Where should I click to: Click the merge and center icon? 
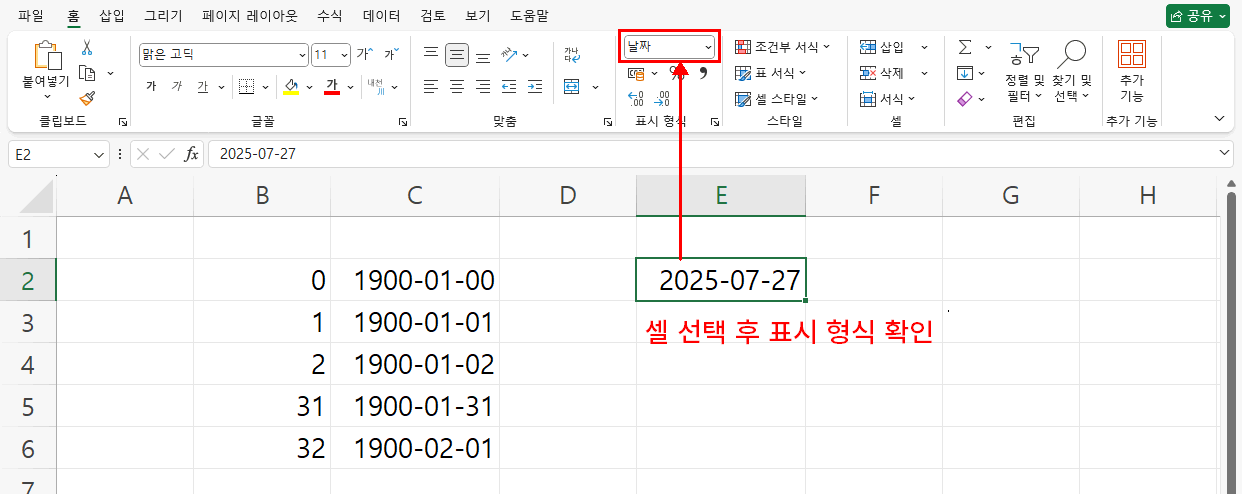572,86
